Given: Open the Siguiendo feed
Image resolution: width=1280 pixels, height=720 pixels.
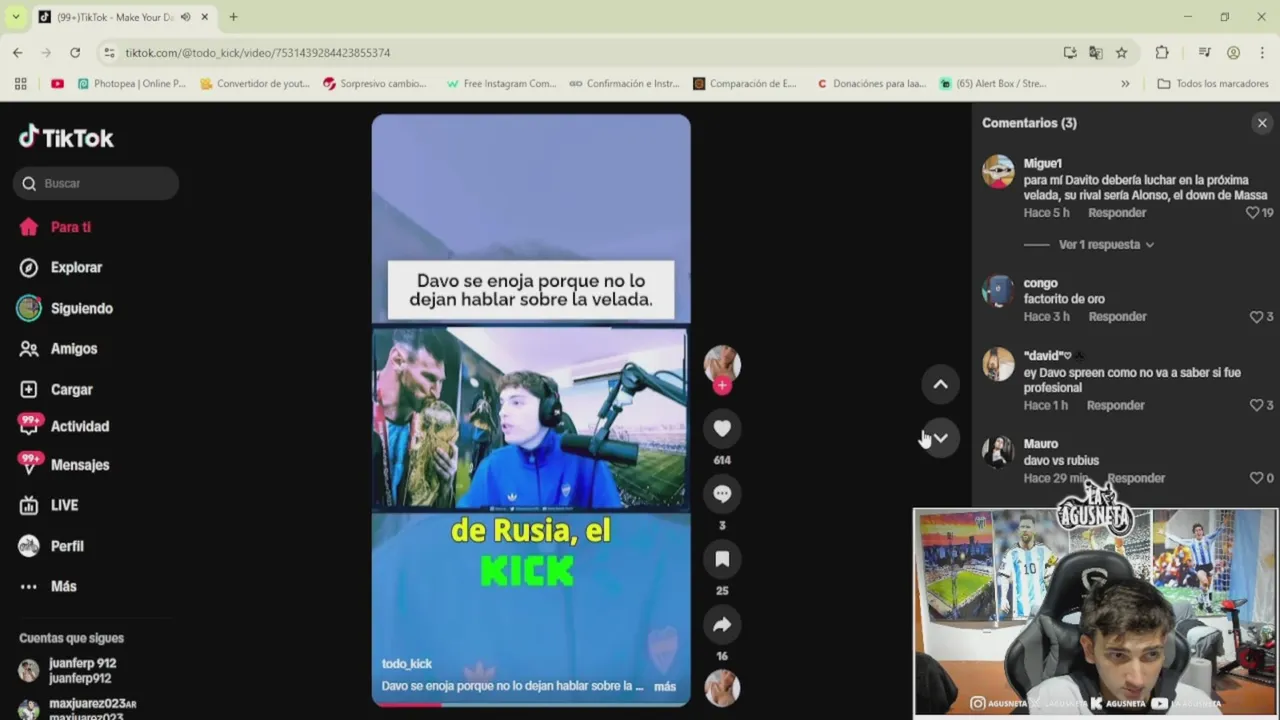Looking at the screenshot, I should click(x=66, y=308).
